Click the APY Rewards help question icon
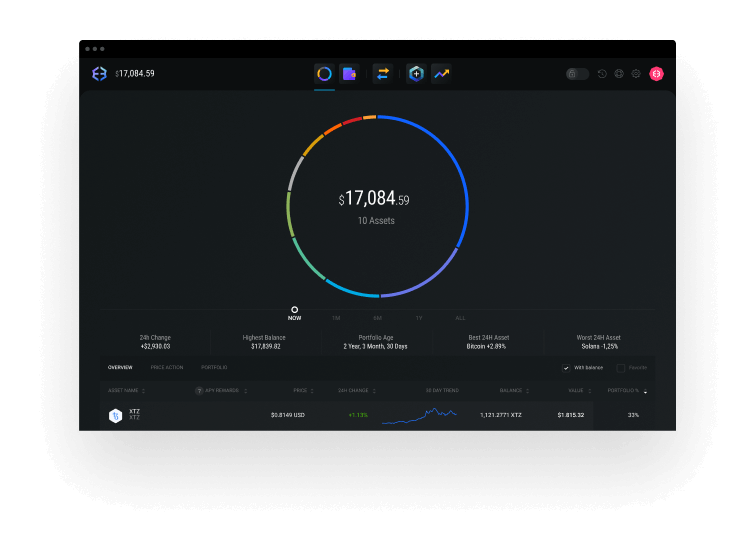Image resolution: width=753 pixels, height=547 pixels. pos(199,391)
